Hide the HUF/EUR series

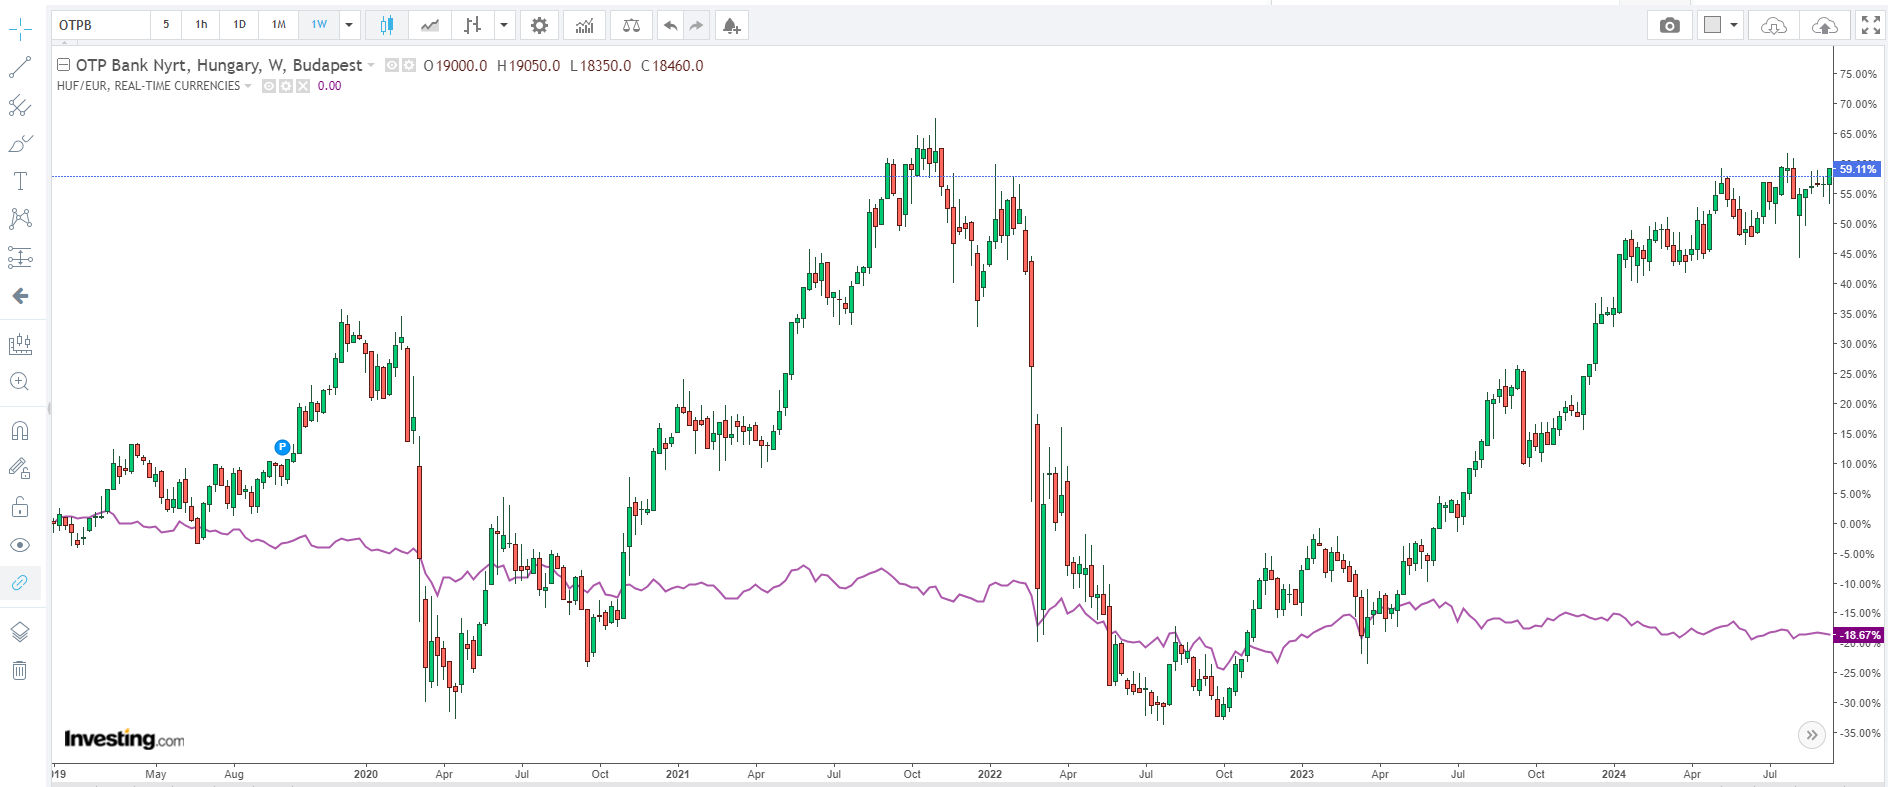click(269, 86)
